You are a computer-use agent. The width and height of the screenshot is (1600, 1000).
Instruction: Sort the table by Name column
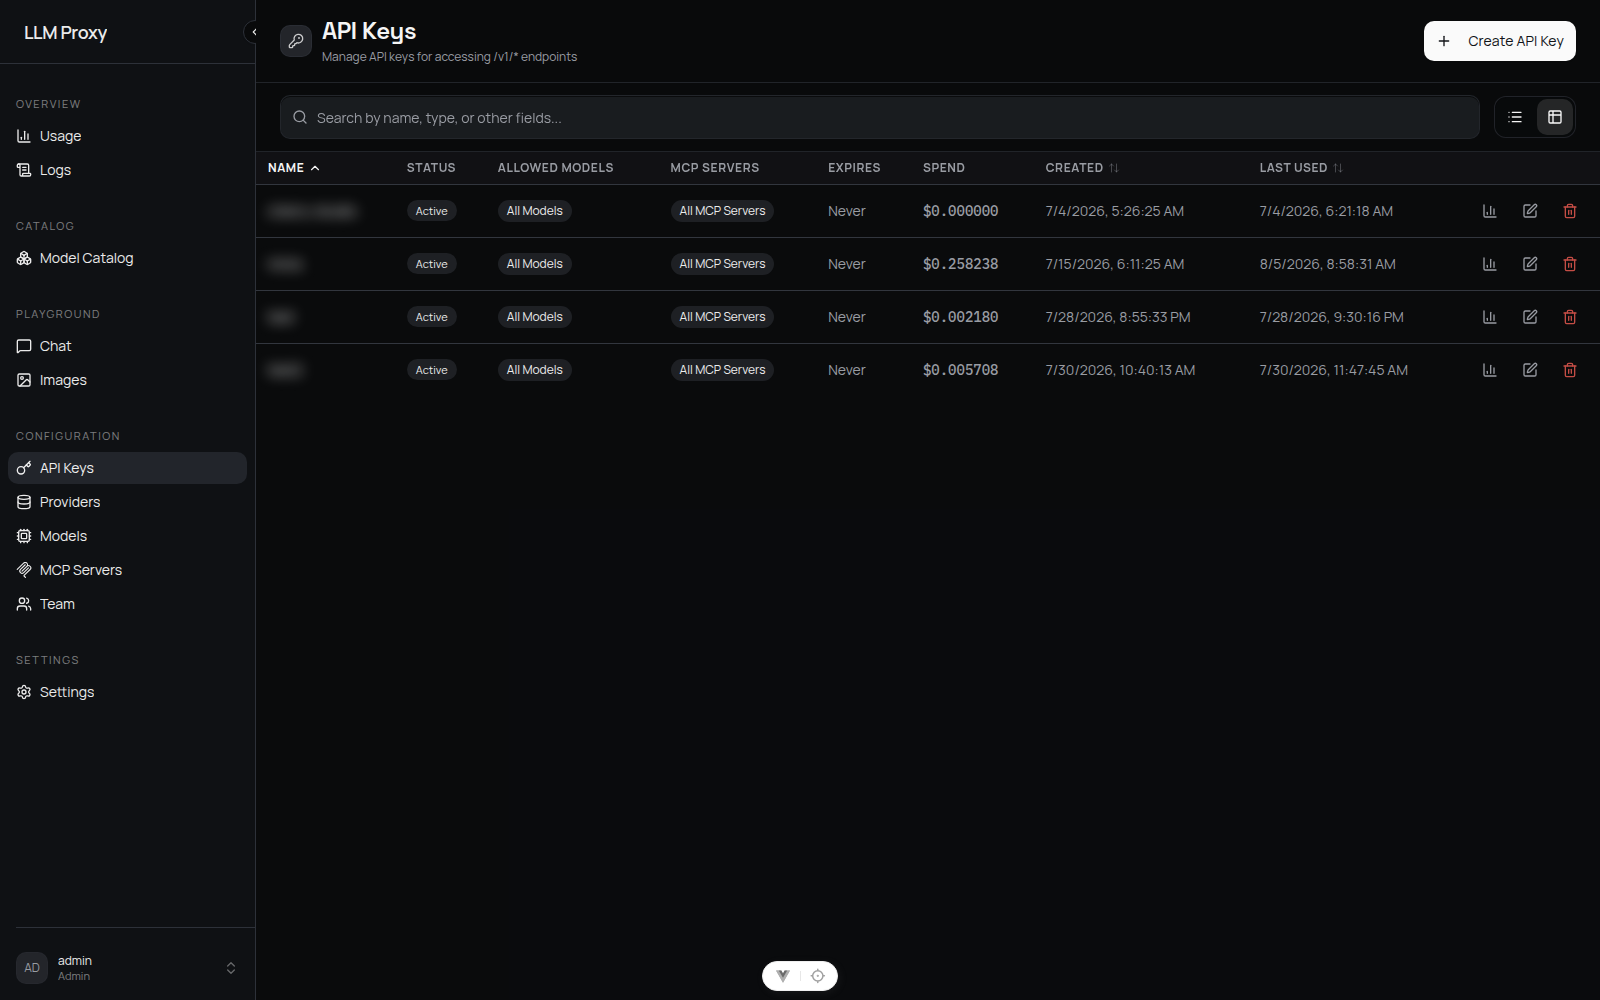293,168
